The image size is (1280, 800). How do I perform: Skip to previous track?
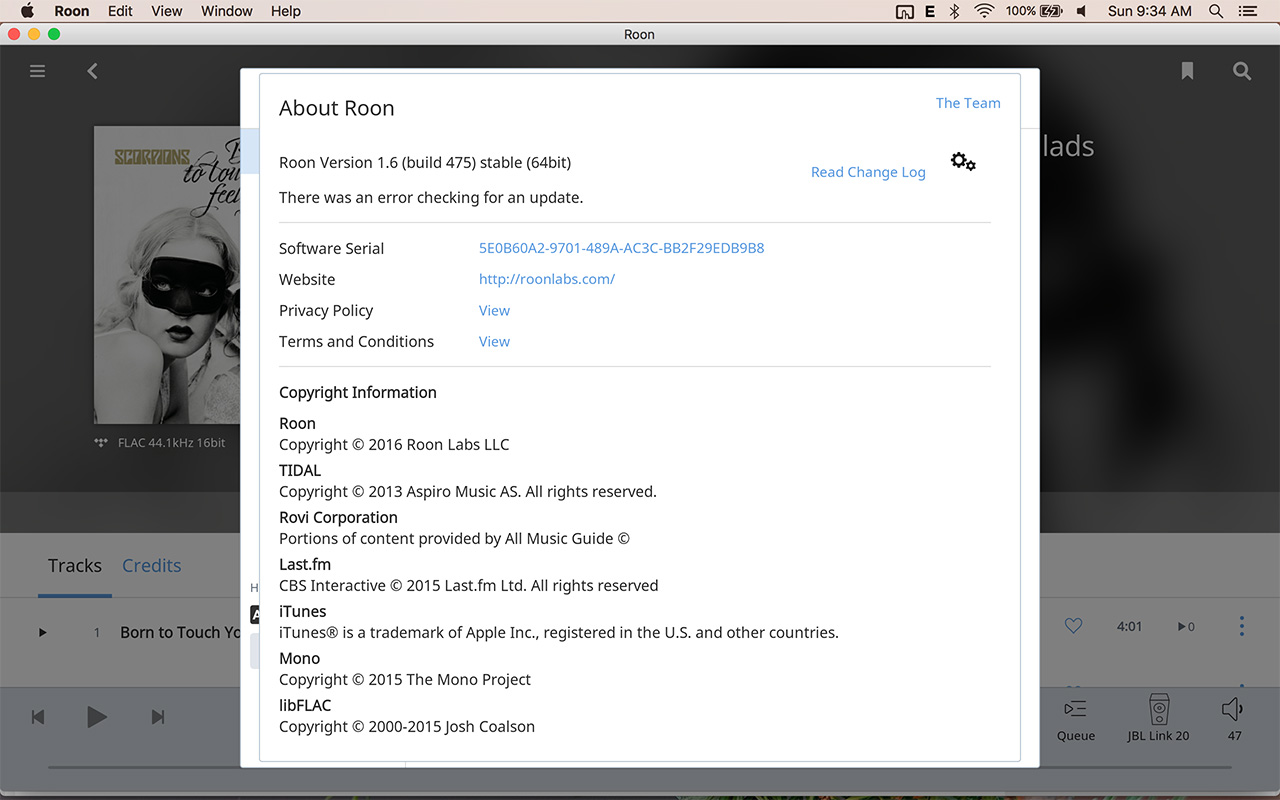38,717
